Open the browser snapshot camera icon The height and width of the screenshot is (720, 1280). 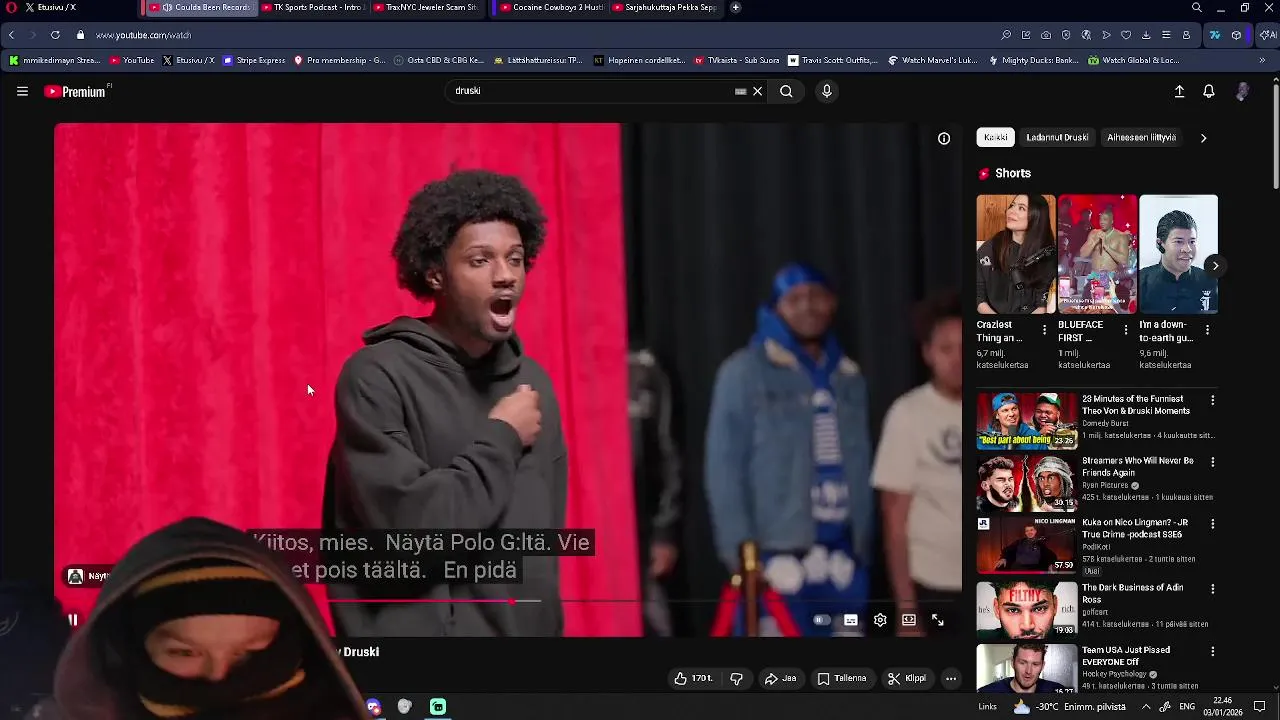click(x=1046, y=35)
